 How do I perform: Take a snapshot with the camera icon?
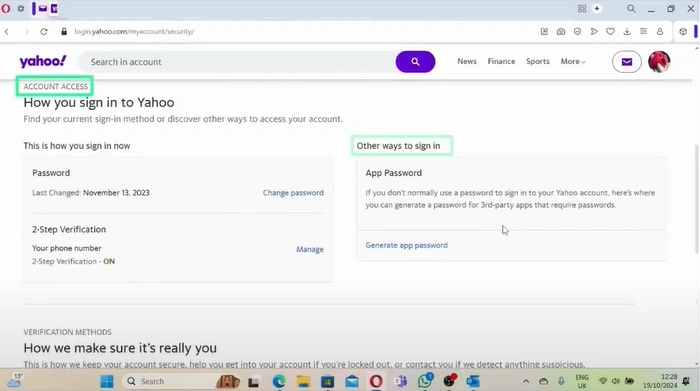point(561,32)
